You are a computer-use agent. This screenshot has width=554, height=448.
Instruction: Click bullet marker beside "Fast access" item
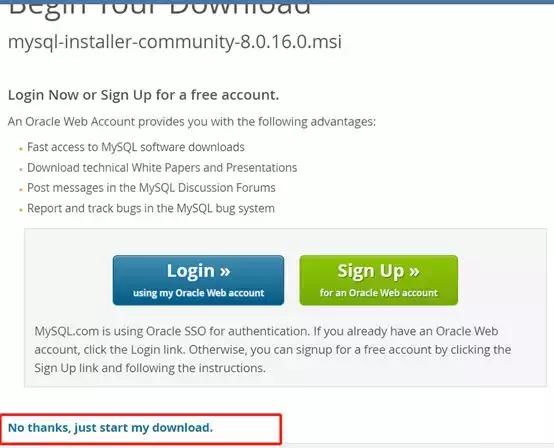(21, 149)
